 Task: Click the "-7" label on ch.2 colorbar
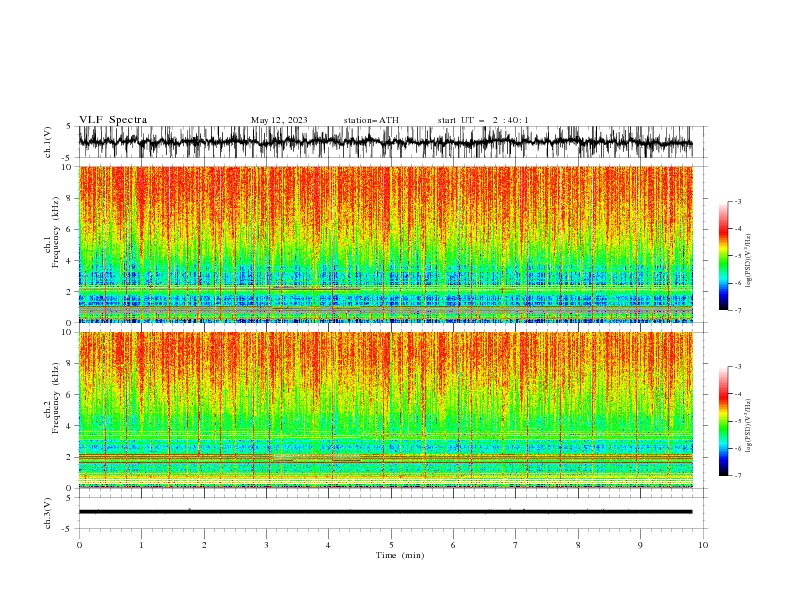[x=738, y=476]
